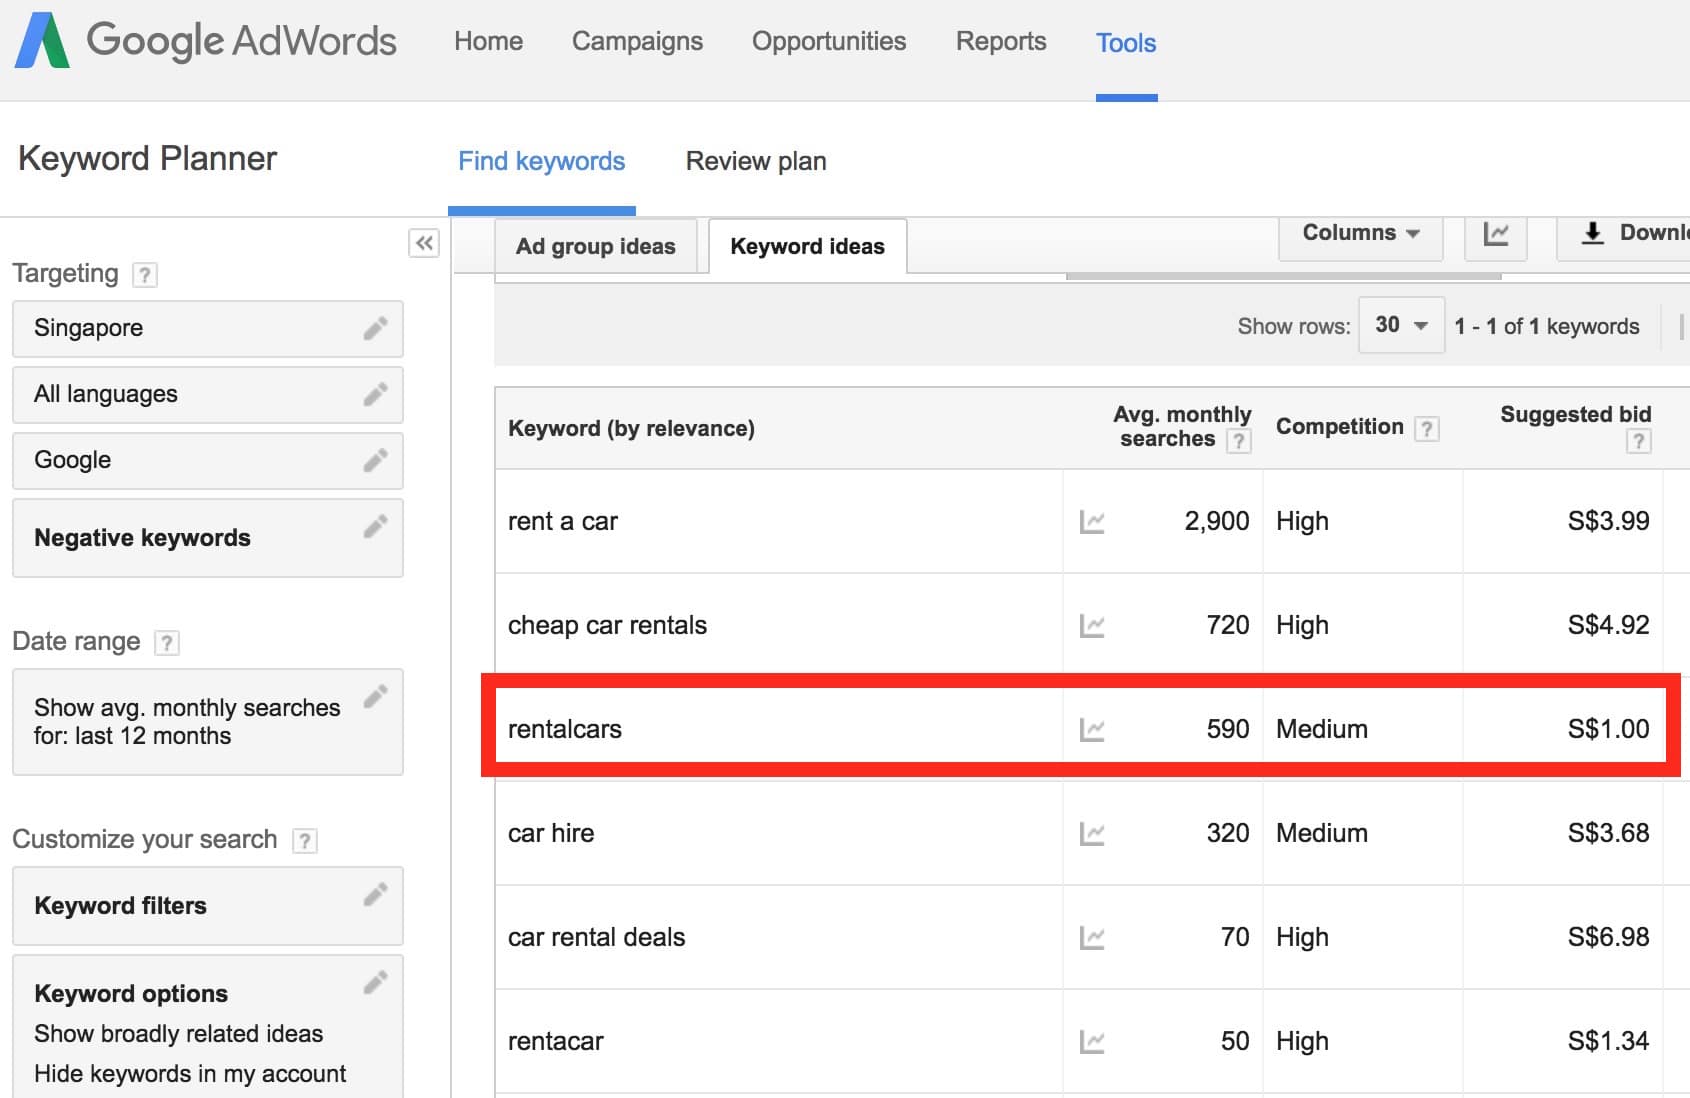Edit Keyword filters pencil icon

(375, 894)
